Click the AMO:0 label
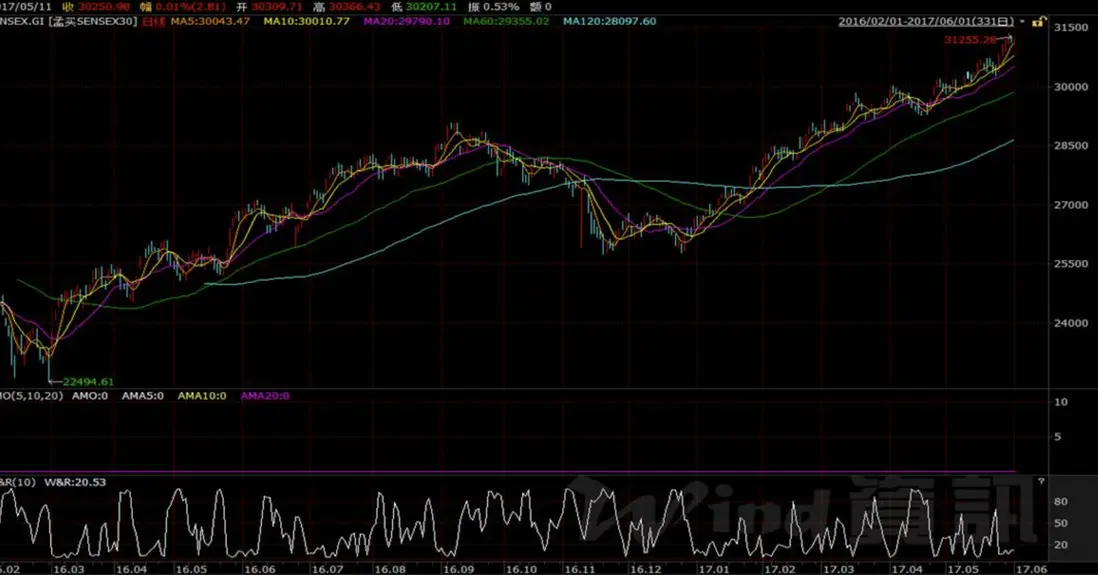 click(x=90, y=396)
